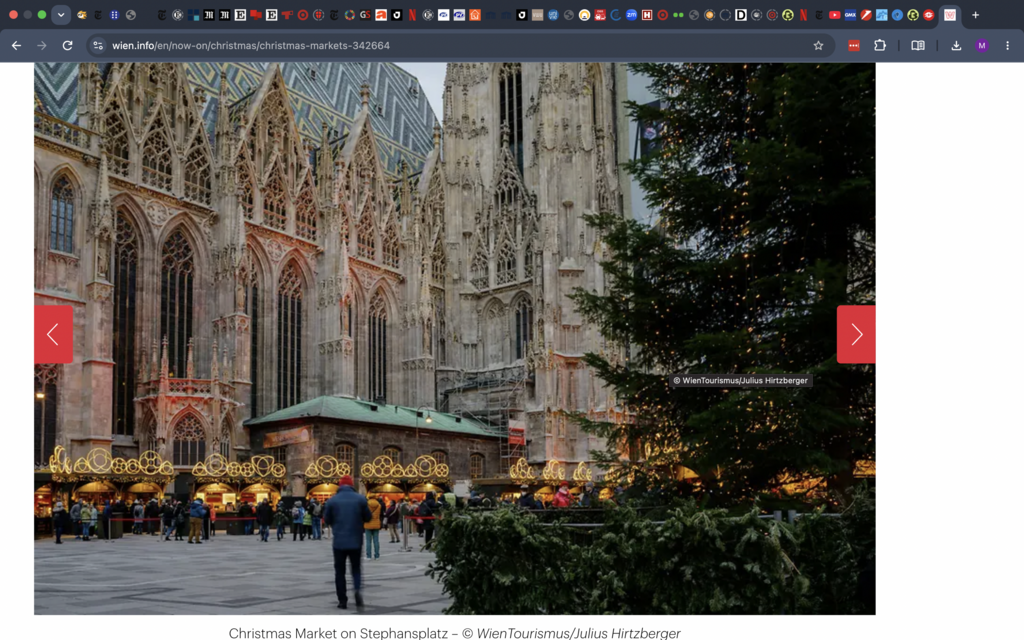Show the previous gallery image
Viewport: 1024px width, 640px height.
pyautogui.click(x=54, y=334)
